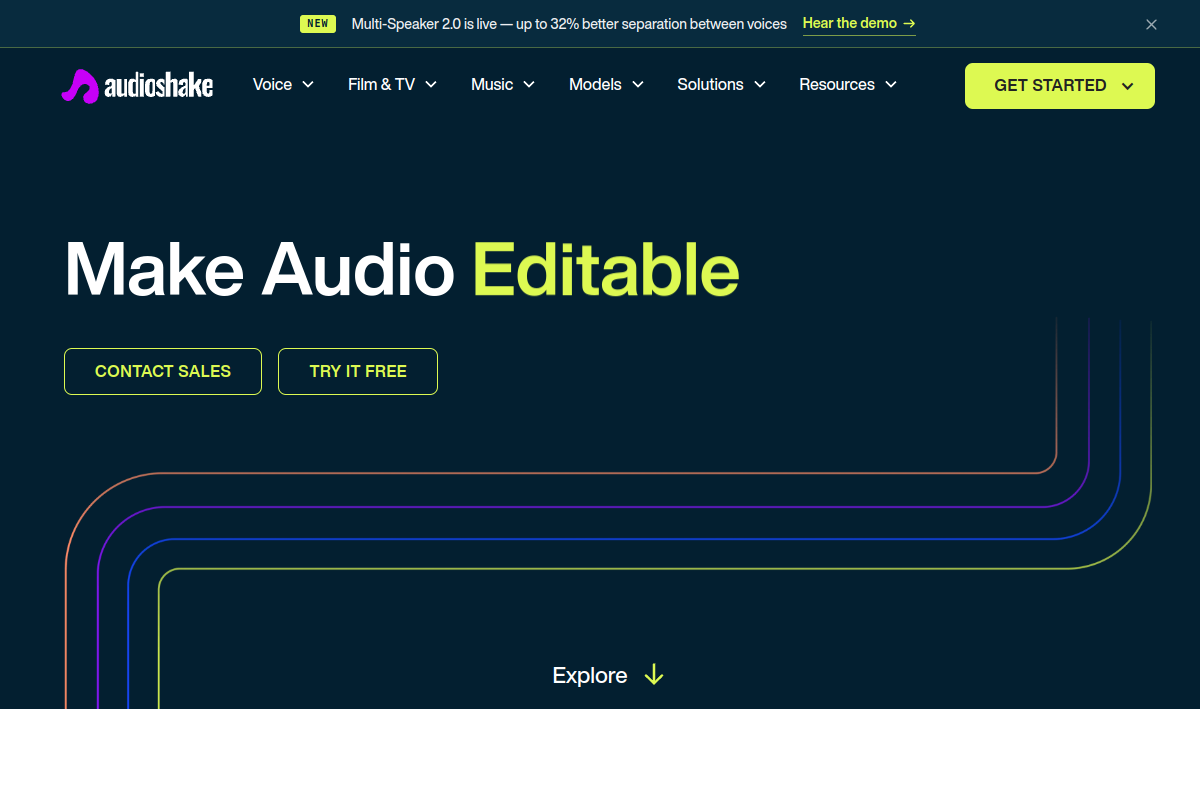Expand the chevron next to Music
The height and width of the screenshot is (800, 1200).
click(x=529, y=85)
